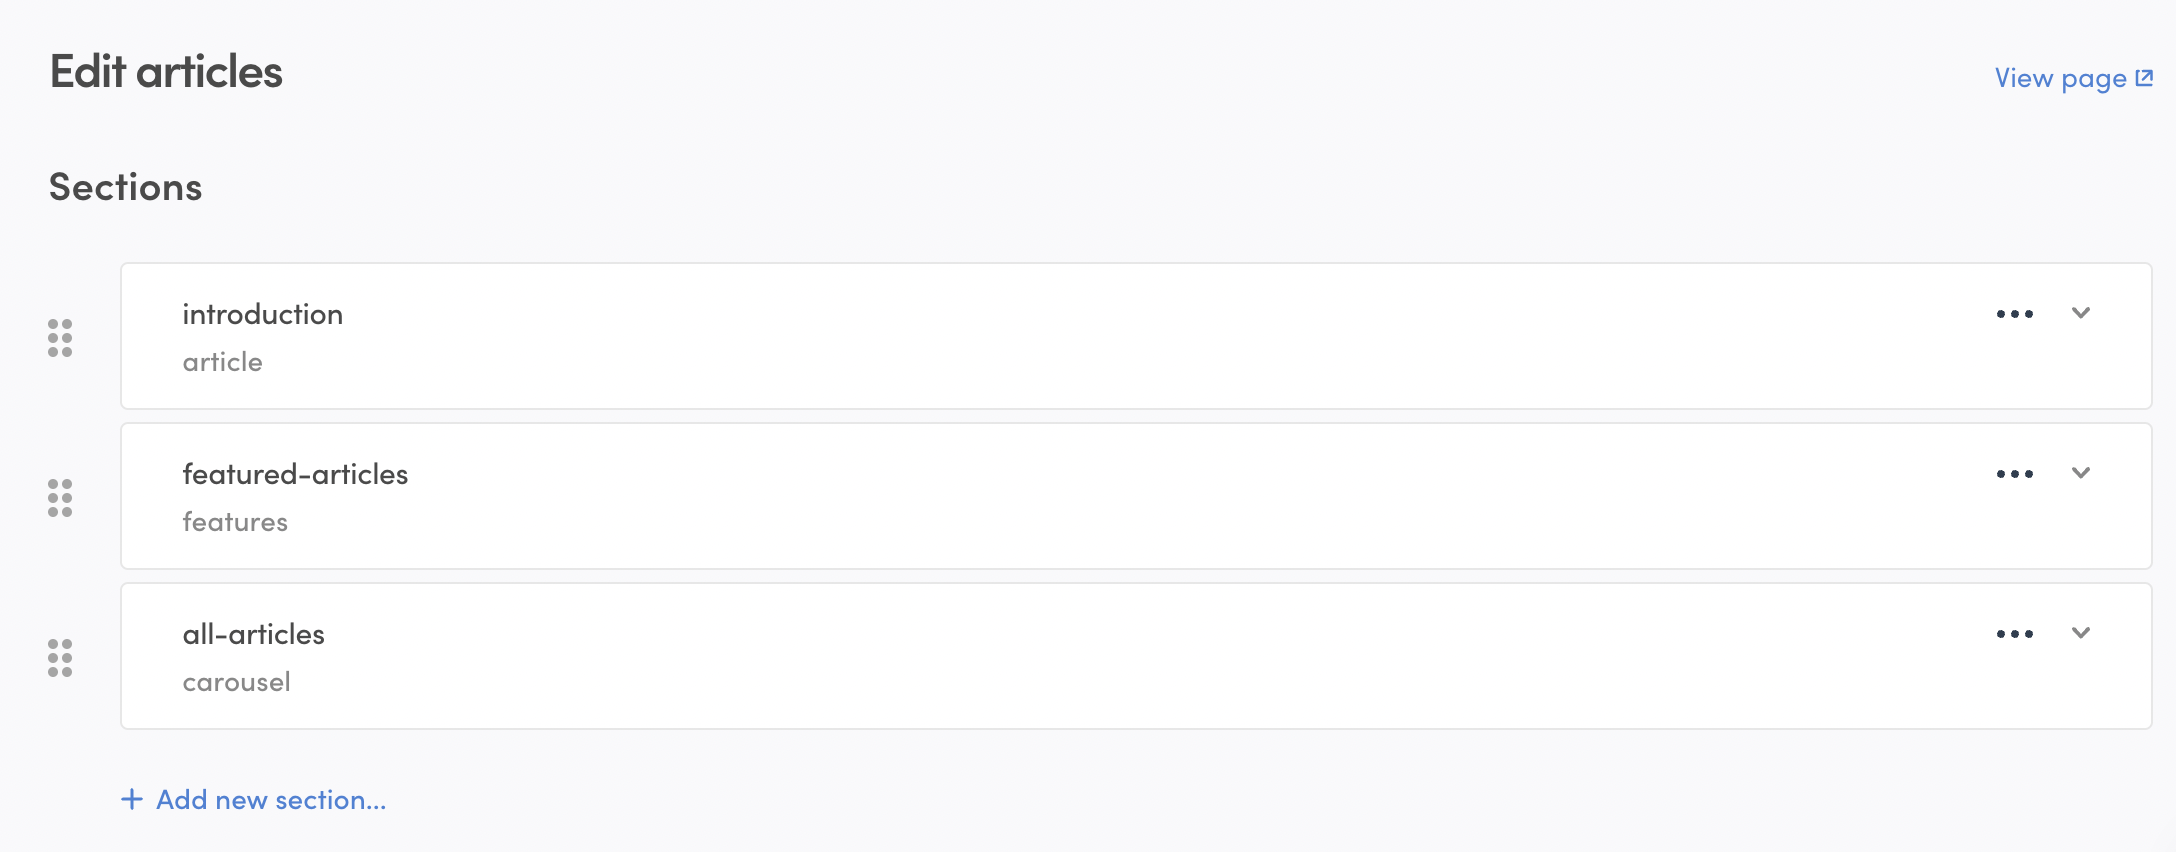The height and width of the screenshot is (852, 2176).
Task: Open the View page link
Action: pyautogui.click(x=2060, y=77)
